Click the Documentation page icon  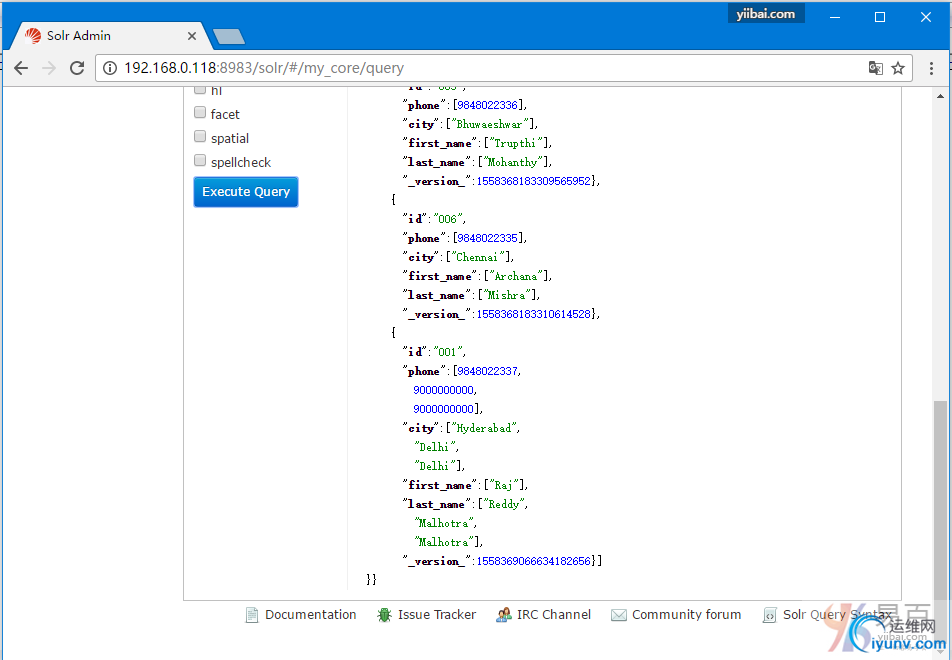click(x=251, y=615)
